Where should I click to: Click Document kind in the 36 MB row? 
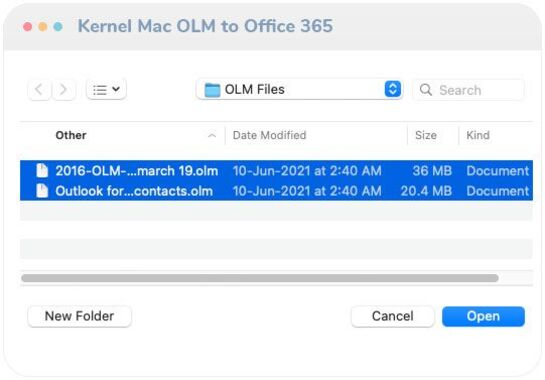[x=498, y=171]
